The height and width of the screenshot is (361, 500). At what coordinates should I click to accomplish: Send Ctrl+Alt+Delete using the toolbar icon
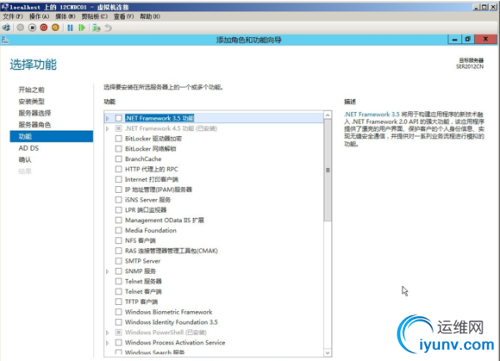tap(6, 28)
